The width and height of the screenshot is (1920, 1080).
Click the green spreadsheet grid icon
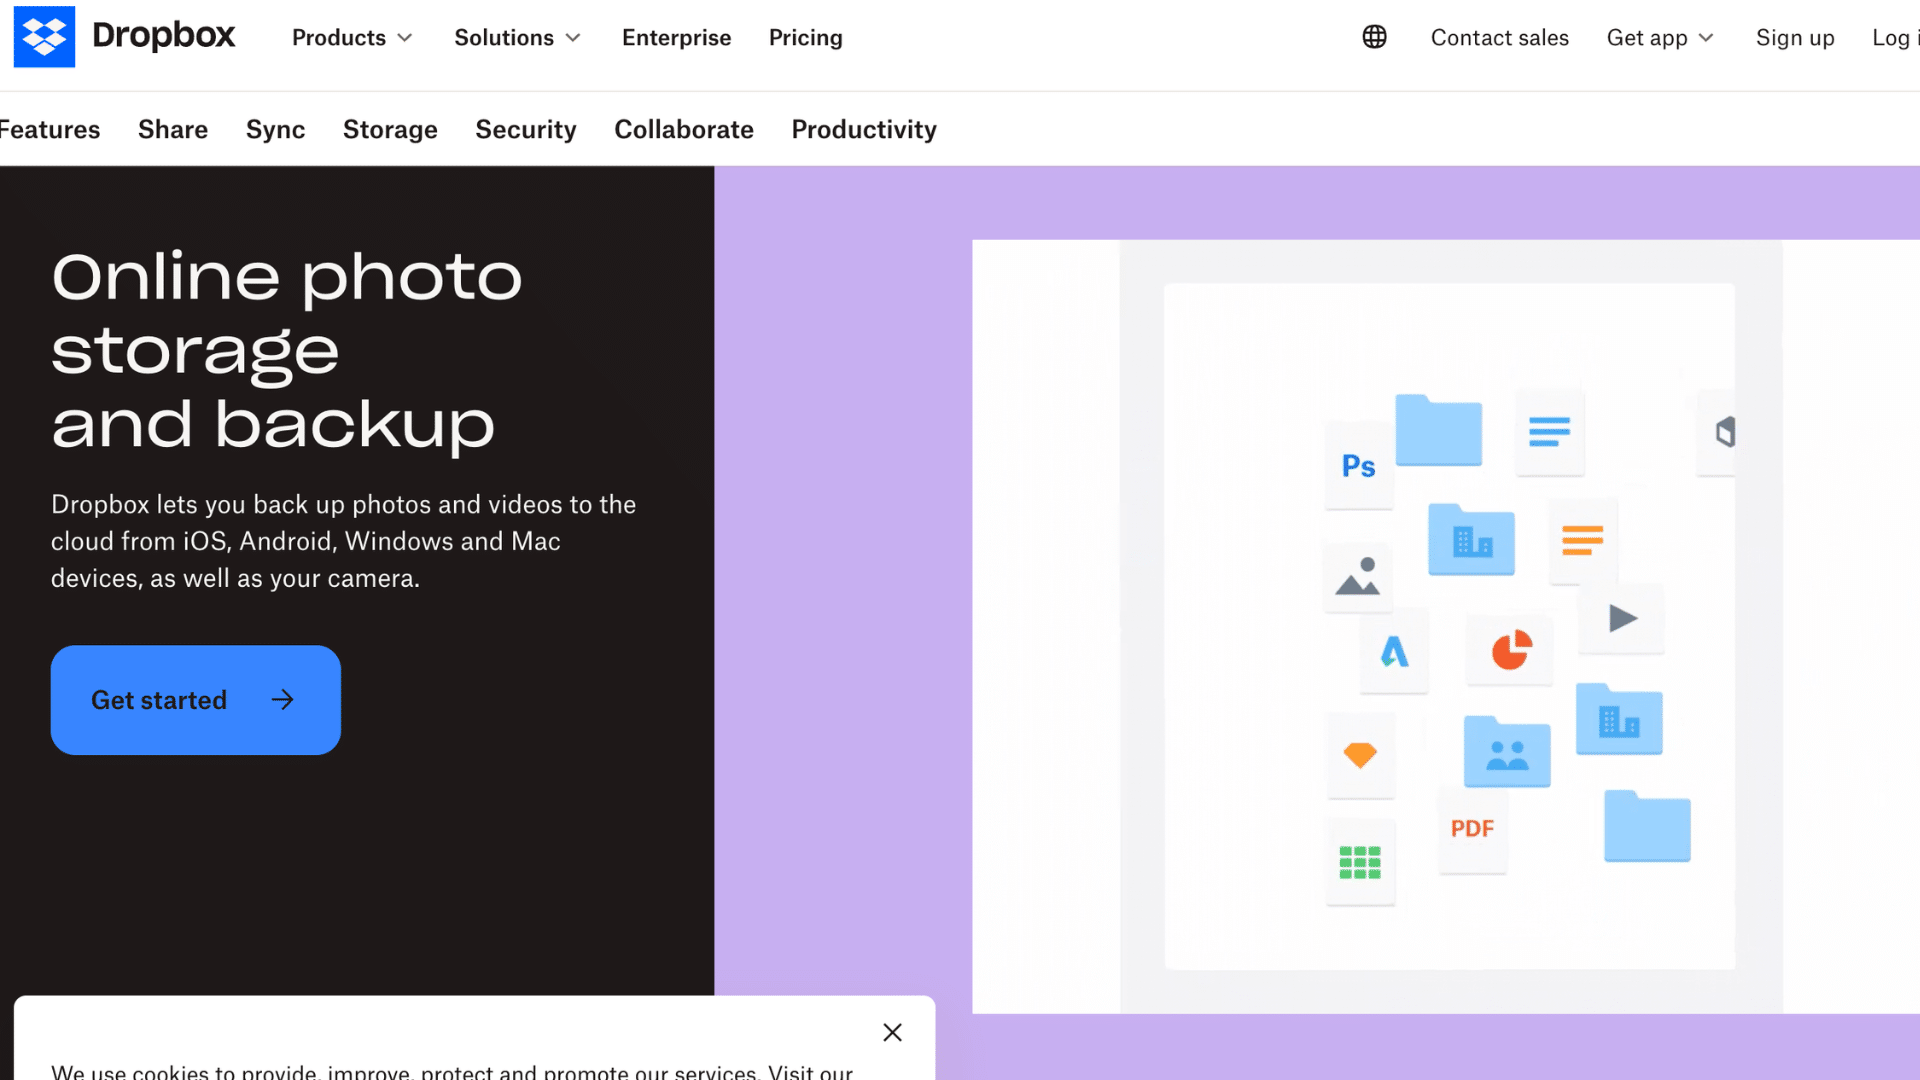(x=1360, y=862)
